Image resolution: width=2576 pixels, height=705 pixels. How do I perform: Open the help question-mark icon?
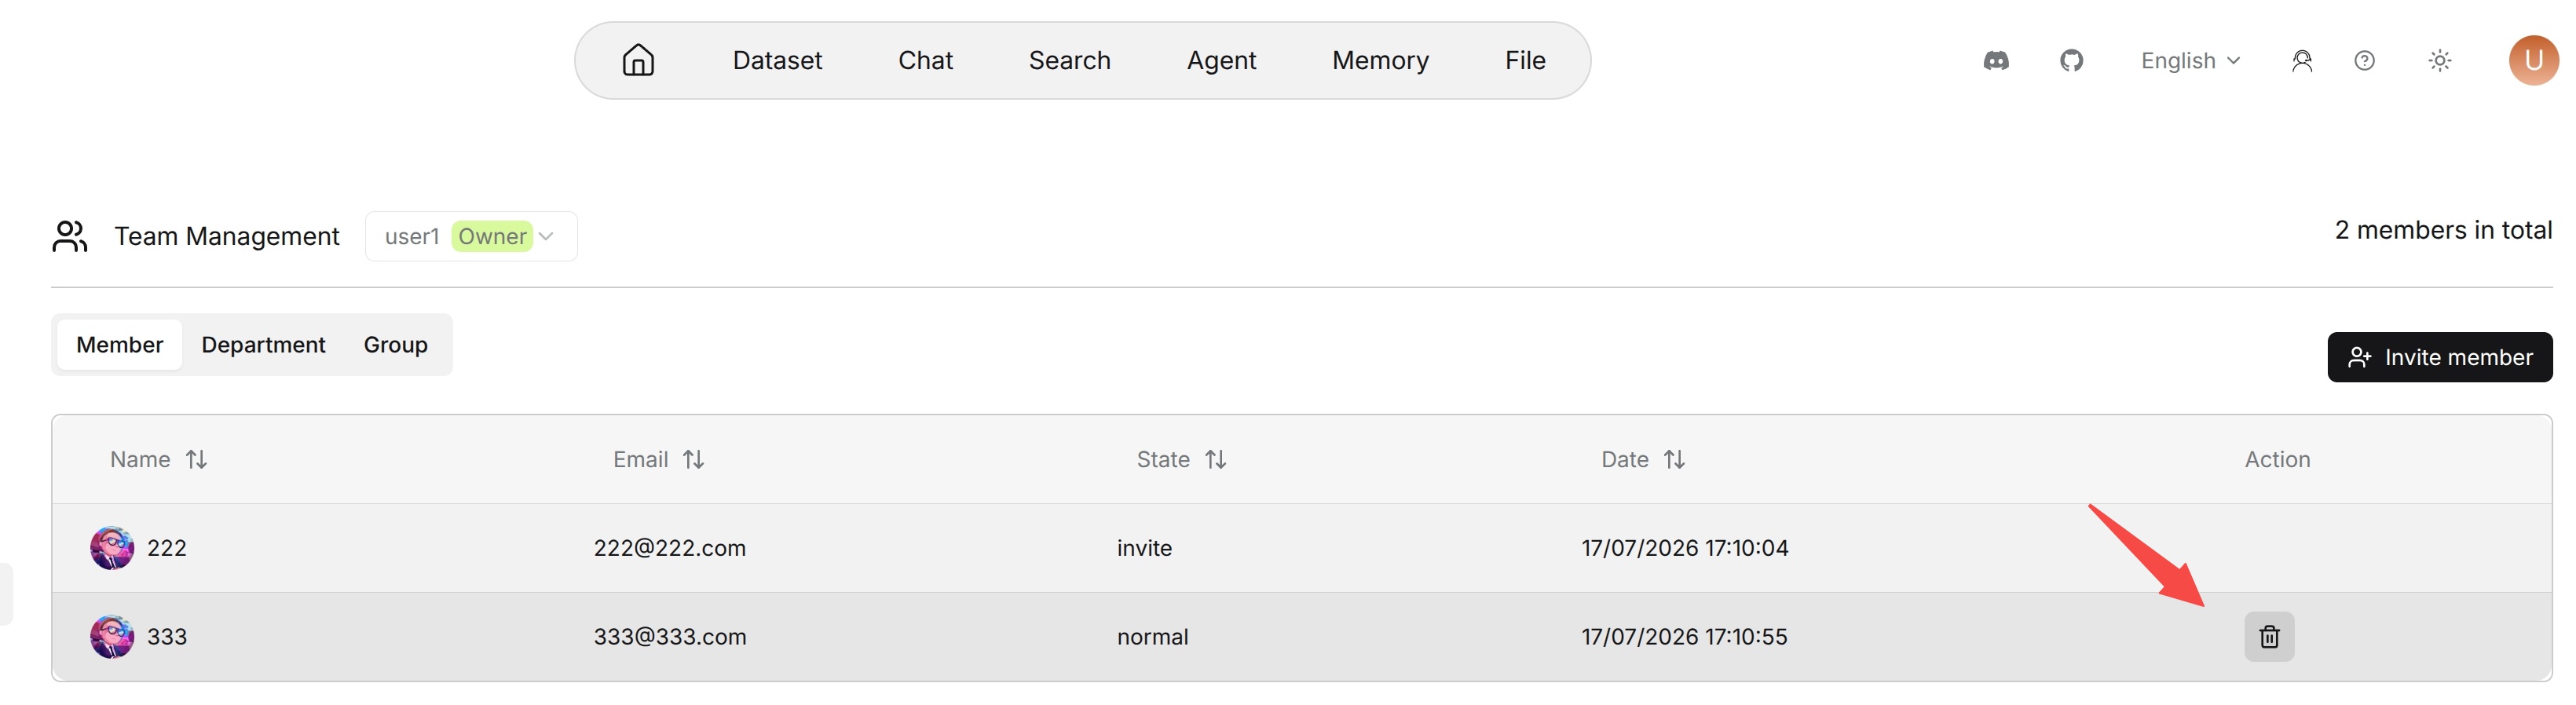[2364, 61]
